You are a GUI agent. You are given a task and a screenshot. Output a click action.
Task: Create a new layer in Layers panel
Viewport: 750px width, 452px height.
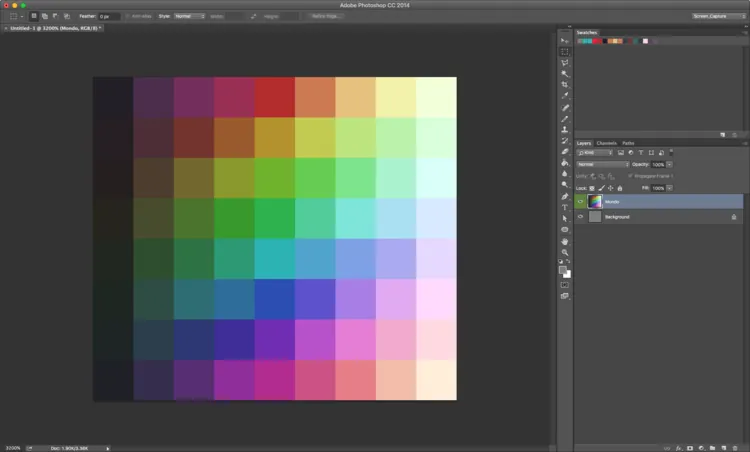(724, 448)
